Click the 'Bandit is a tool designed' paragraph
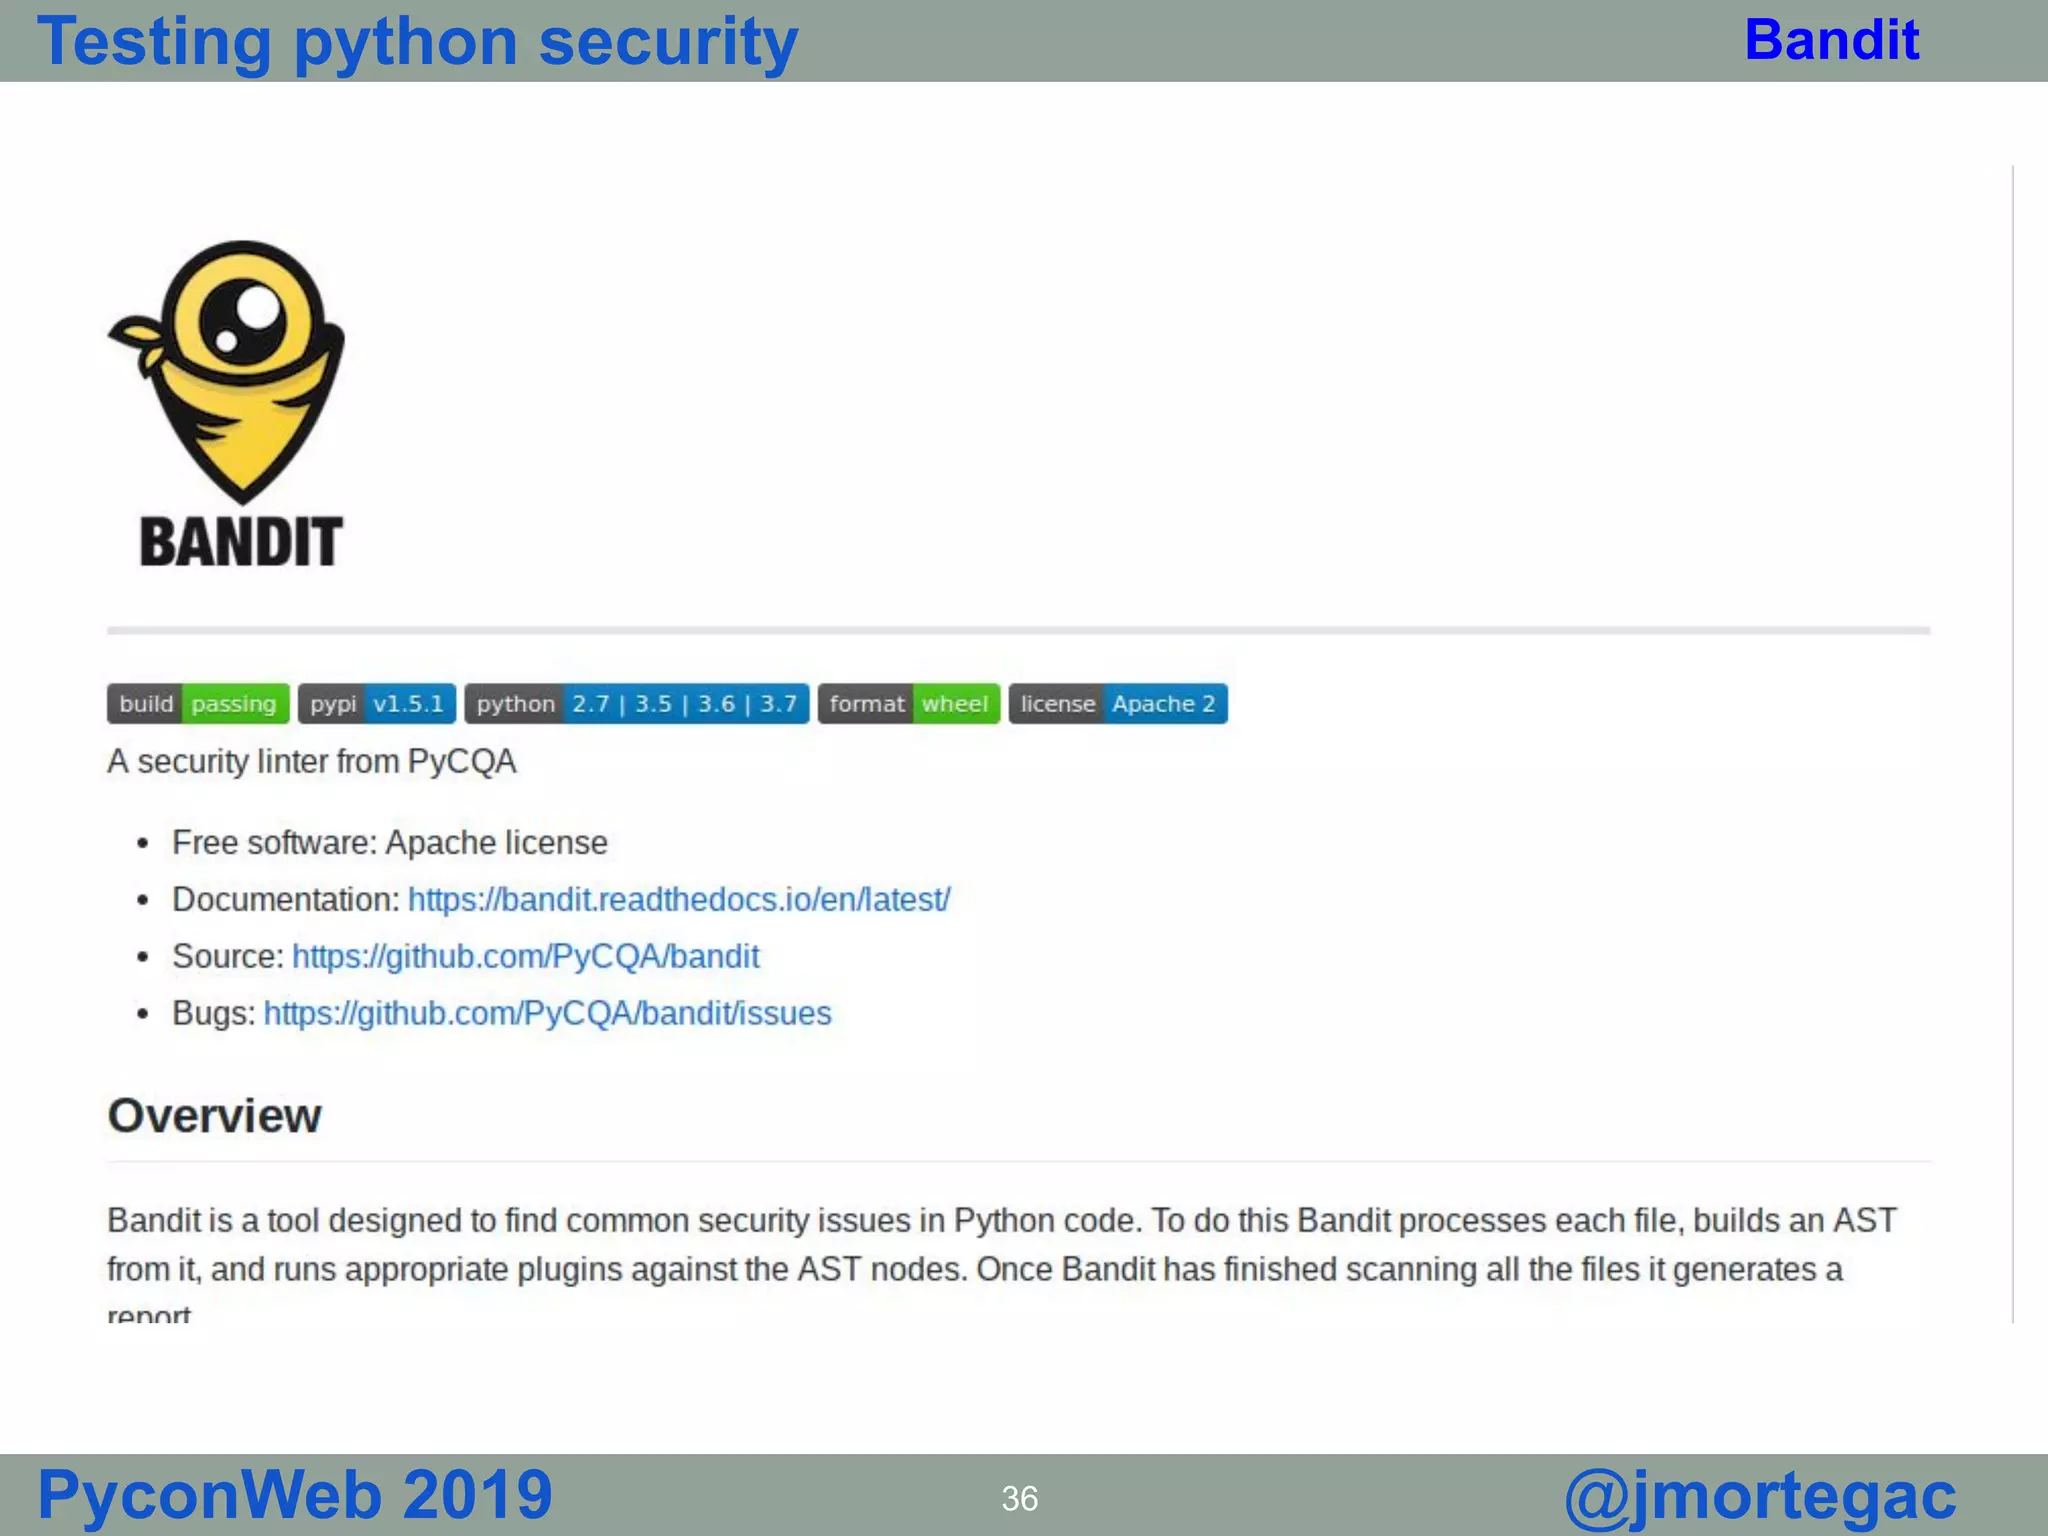This screenshot has height=1536, width=2048. [x=1002, y=1262]
